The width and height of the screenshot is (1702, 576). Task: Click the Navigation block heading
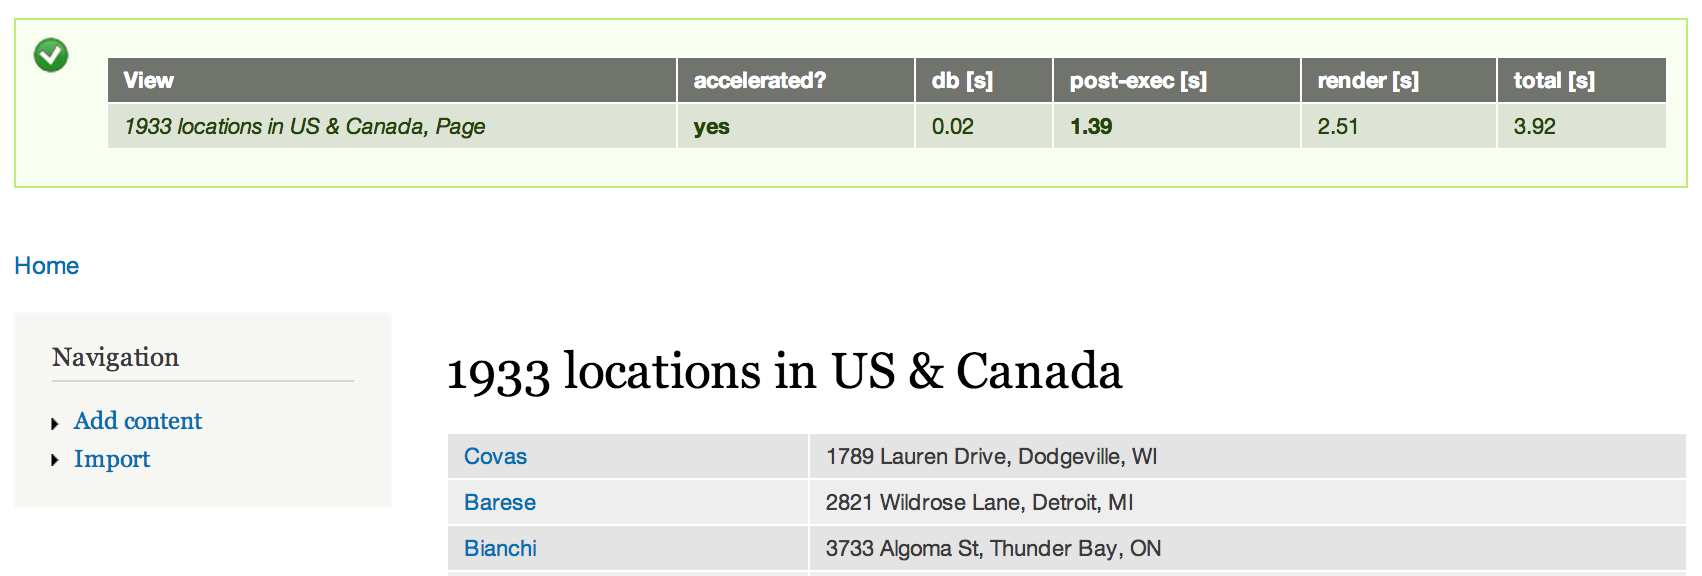[116, 357]
